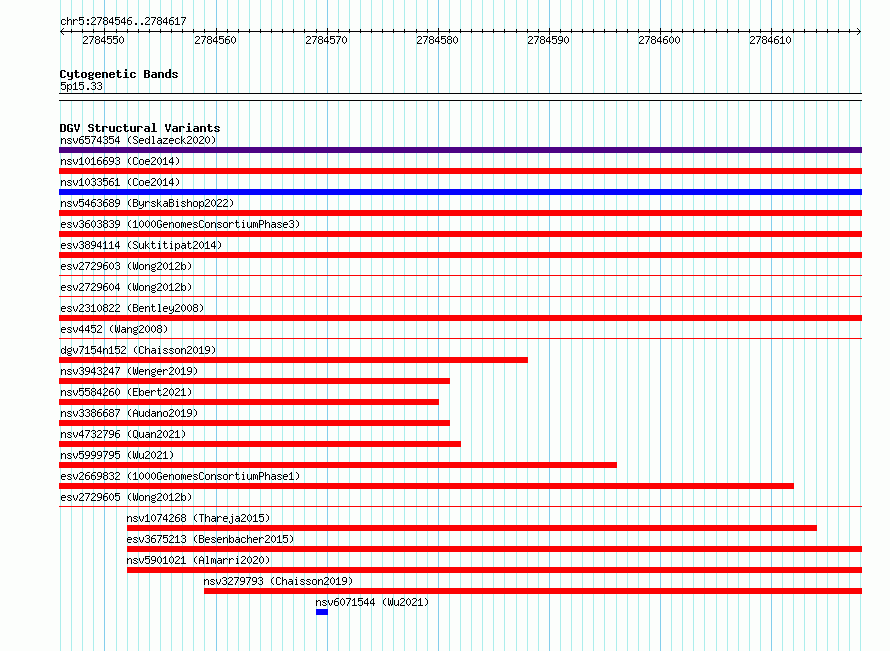Select the red bar under nsv3943247
The image size is (890, 651).
[x=254, y=381]
